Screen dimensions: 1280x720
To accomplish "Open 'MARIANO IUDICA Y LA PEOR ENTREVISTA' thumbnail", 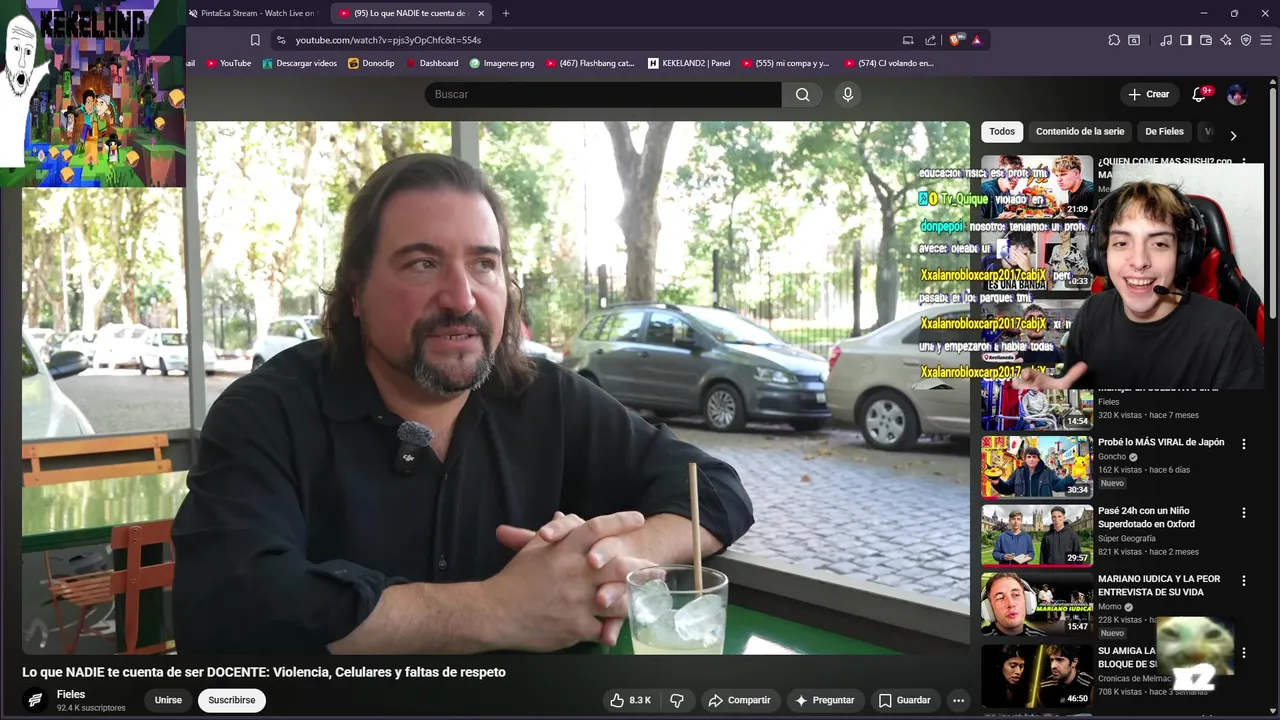I will pos(1037,603).
